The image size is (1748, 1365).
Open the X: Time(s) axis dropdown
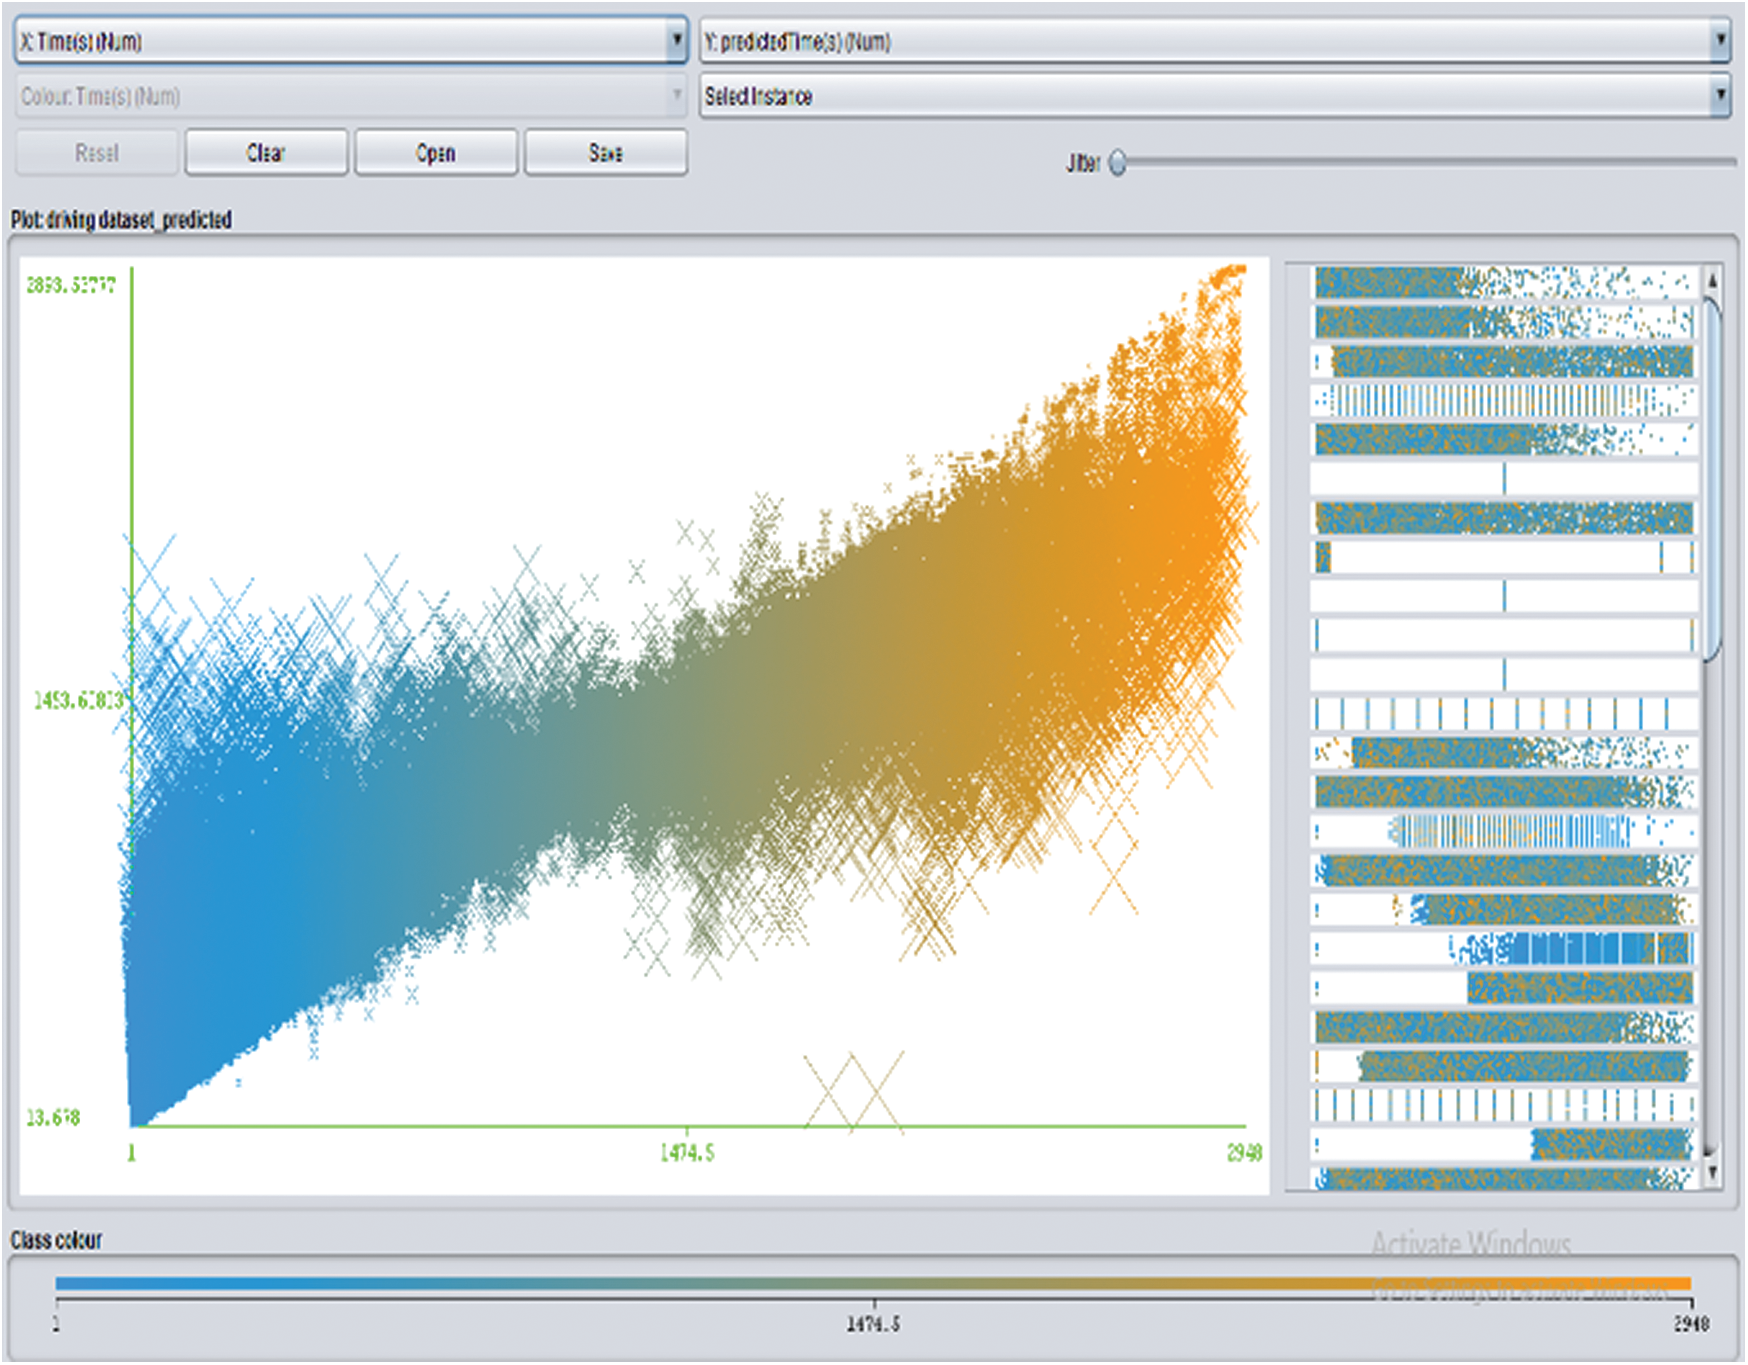tap(350, 41)
